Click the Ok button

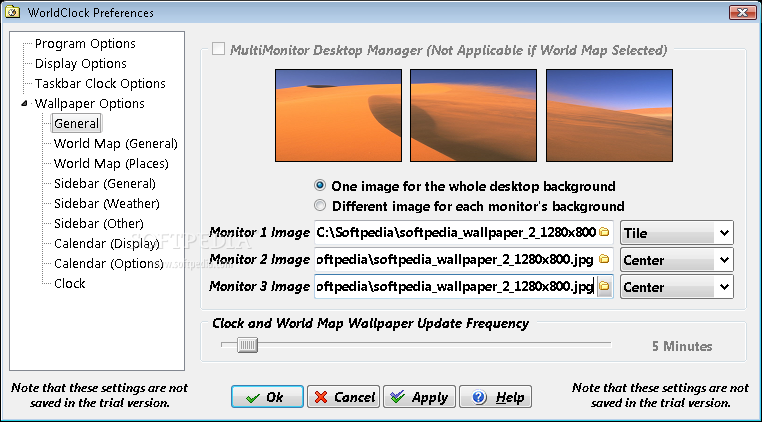tap(267, 397)
